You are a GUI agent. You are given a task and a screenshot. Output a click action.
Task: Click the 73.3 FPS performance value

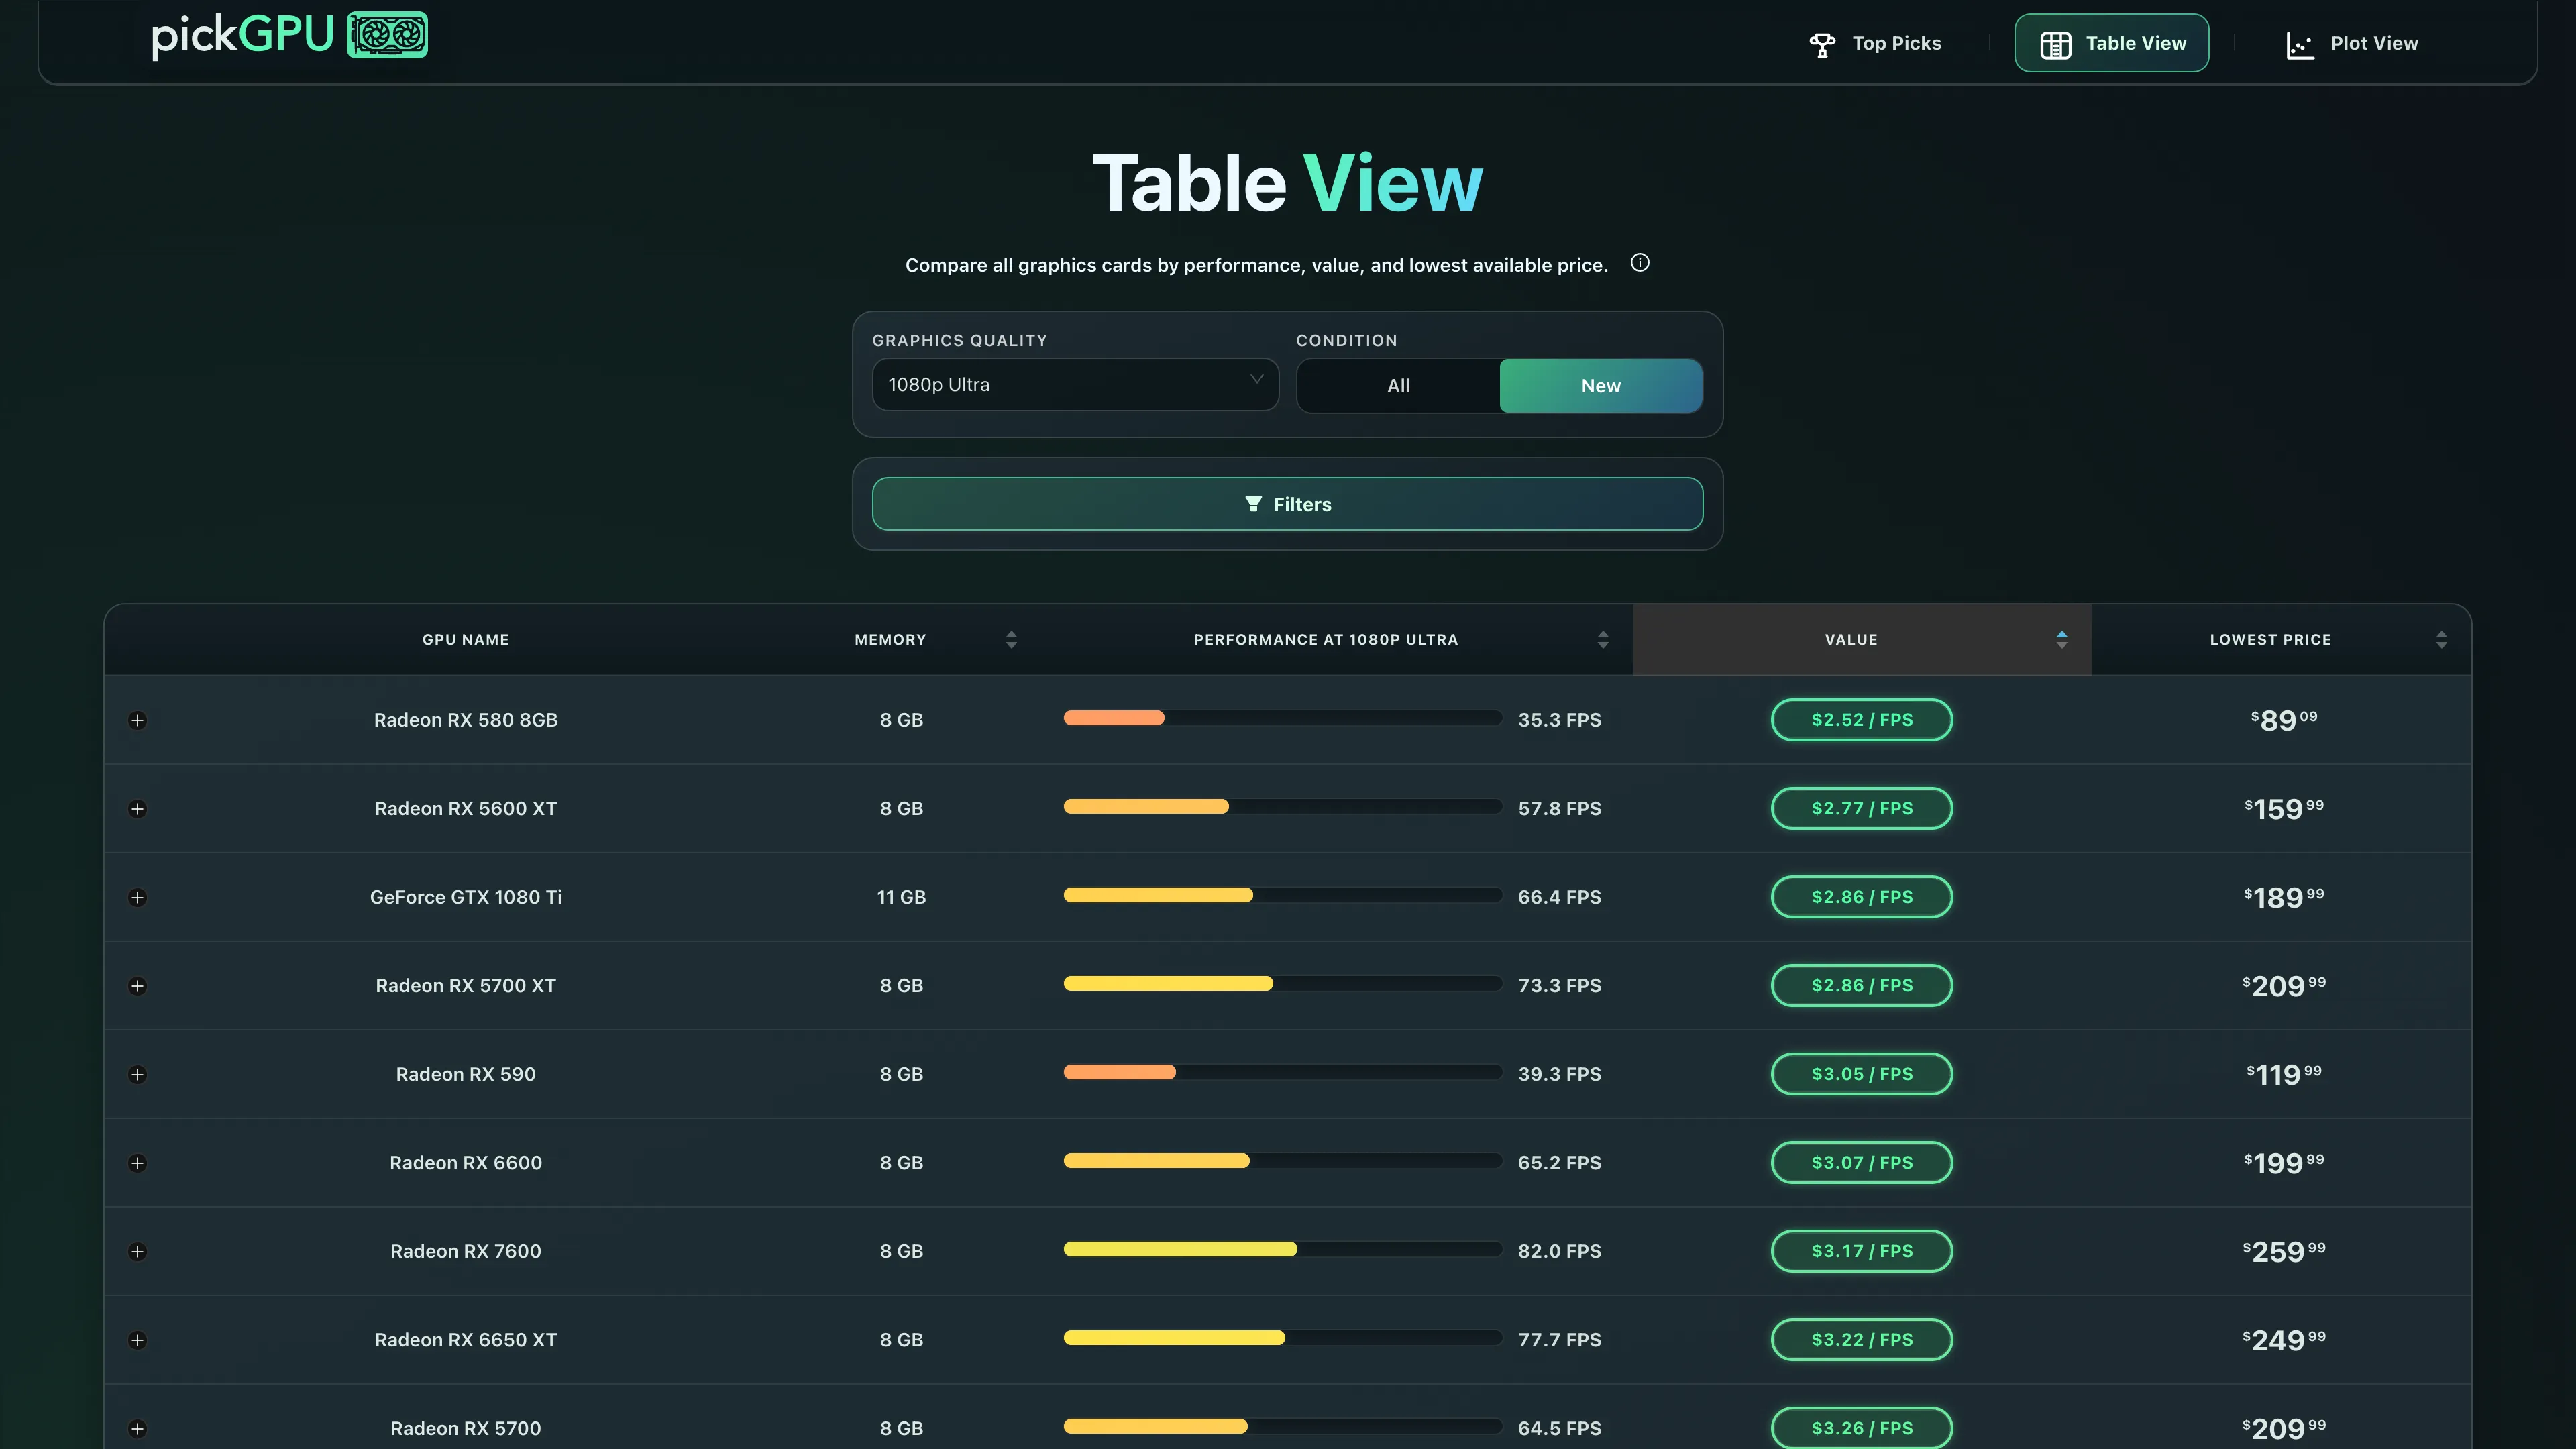click(x=1559, y=985)
